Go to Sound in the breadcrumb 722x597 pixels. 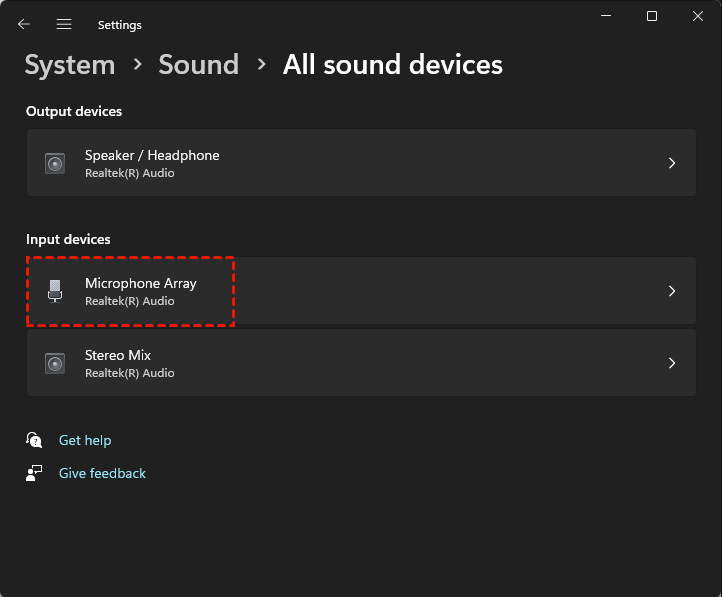(198, 65)
